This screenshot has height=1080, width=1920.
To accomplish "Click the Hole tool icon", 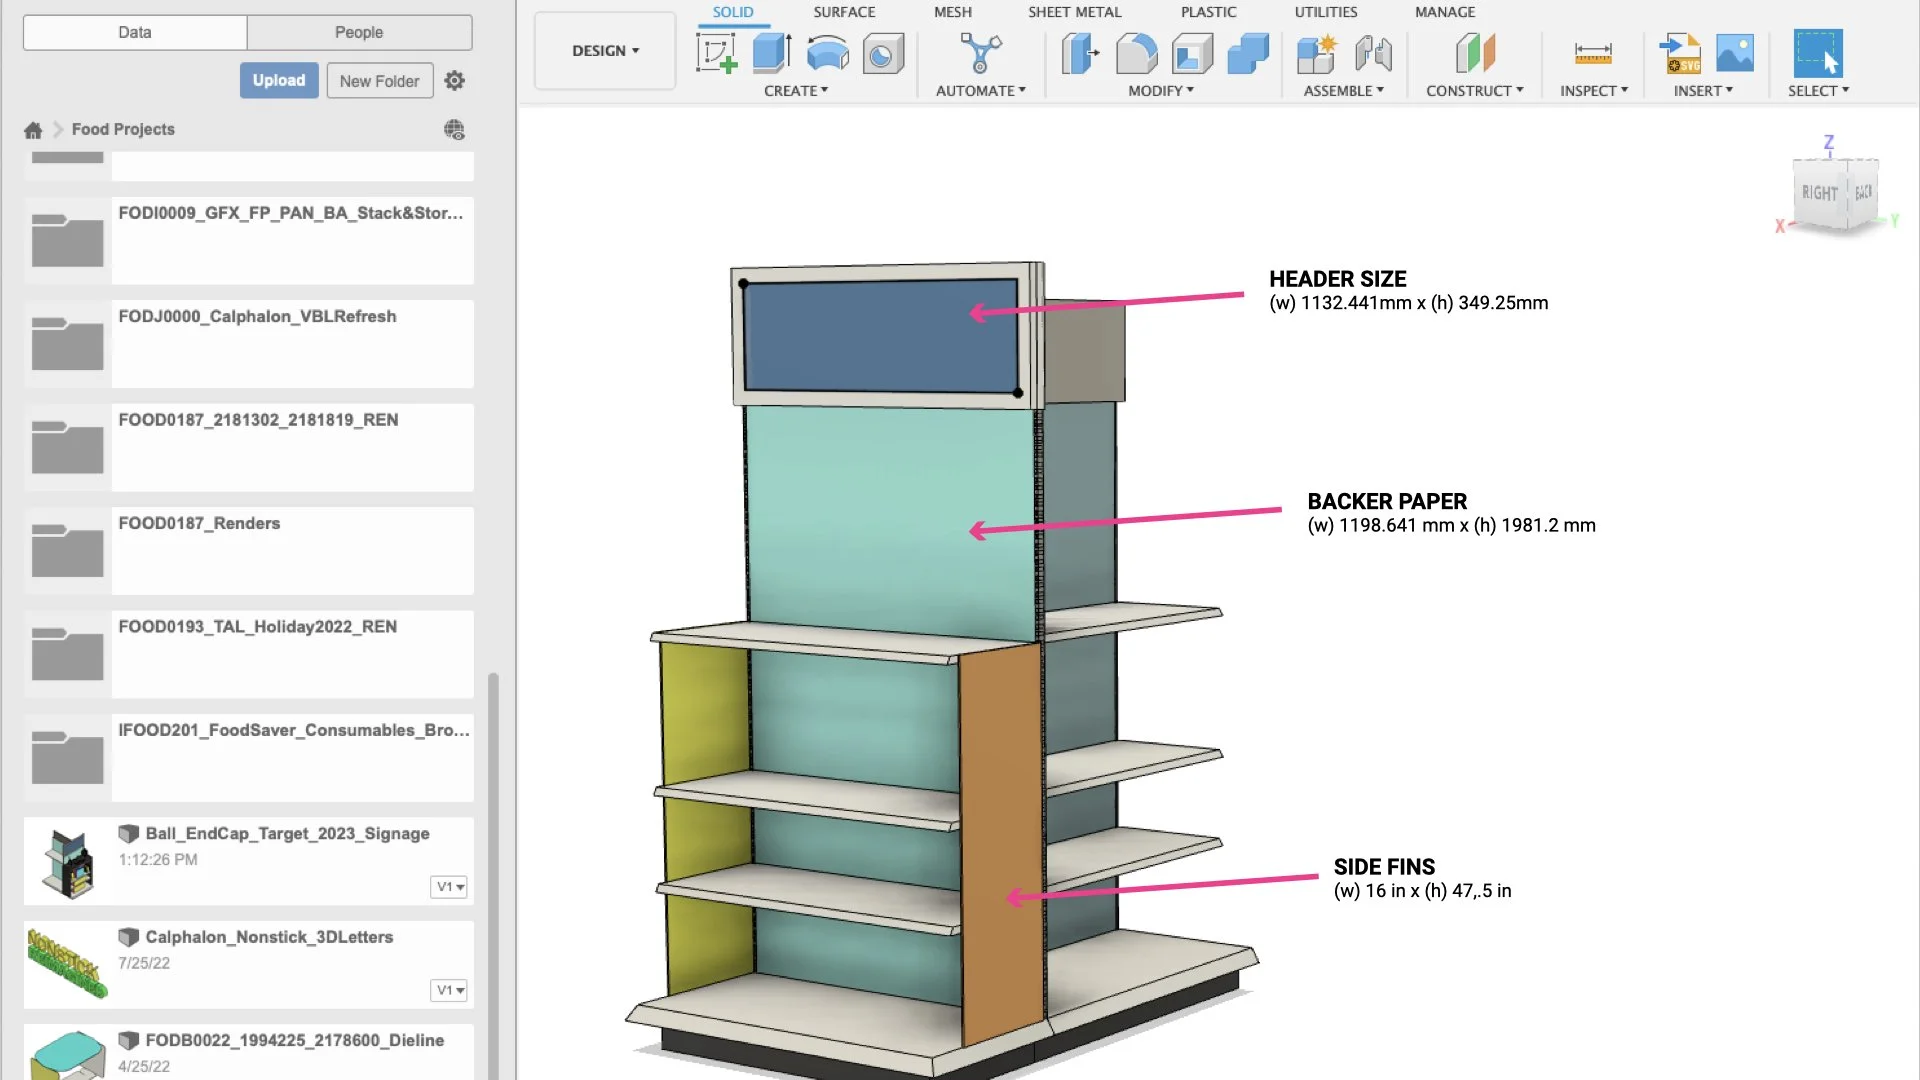I will [x=883, y=53].
